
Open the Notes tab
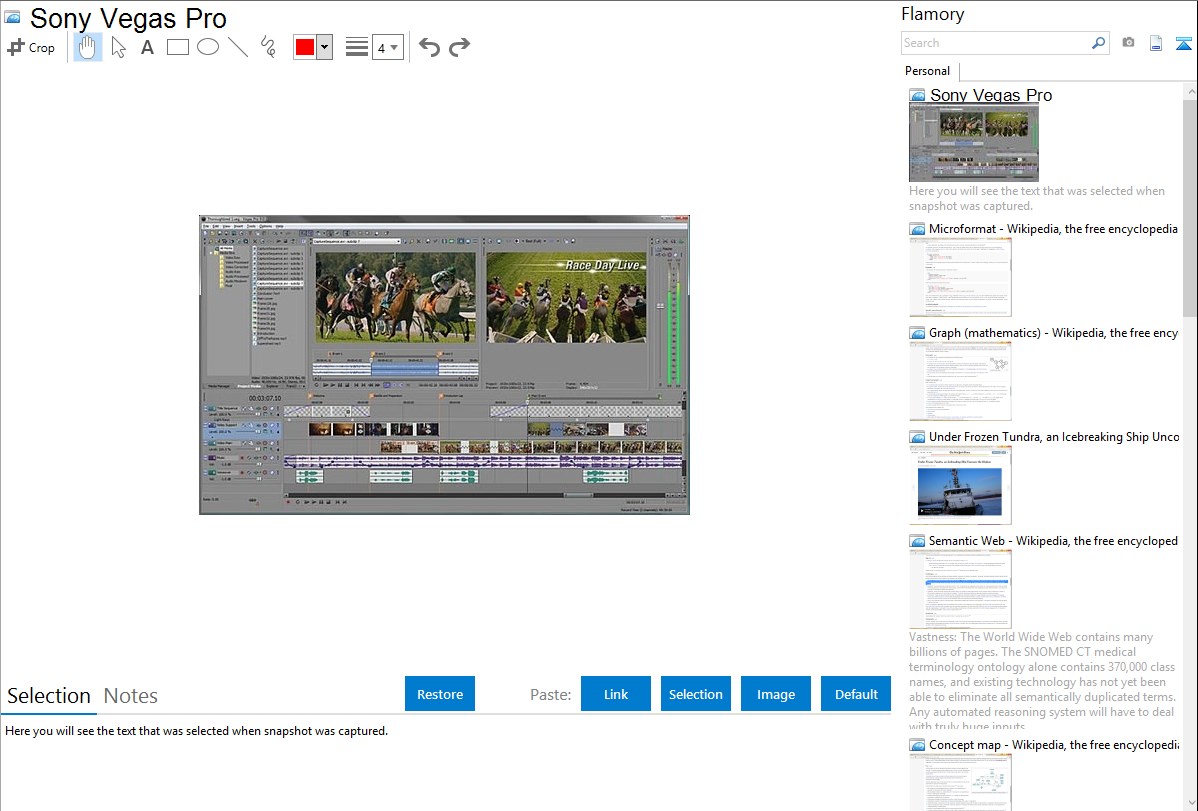pos(131,696)
